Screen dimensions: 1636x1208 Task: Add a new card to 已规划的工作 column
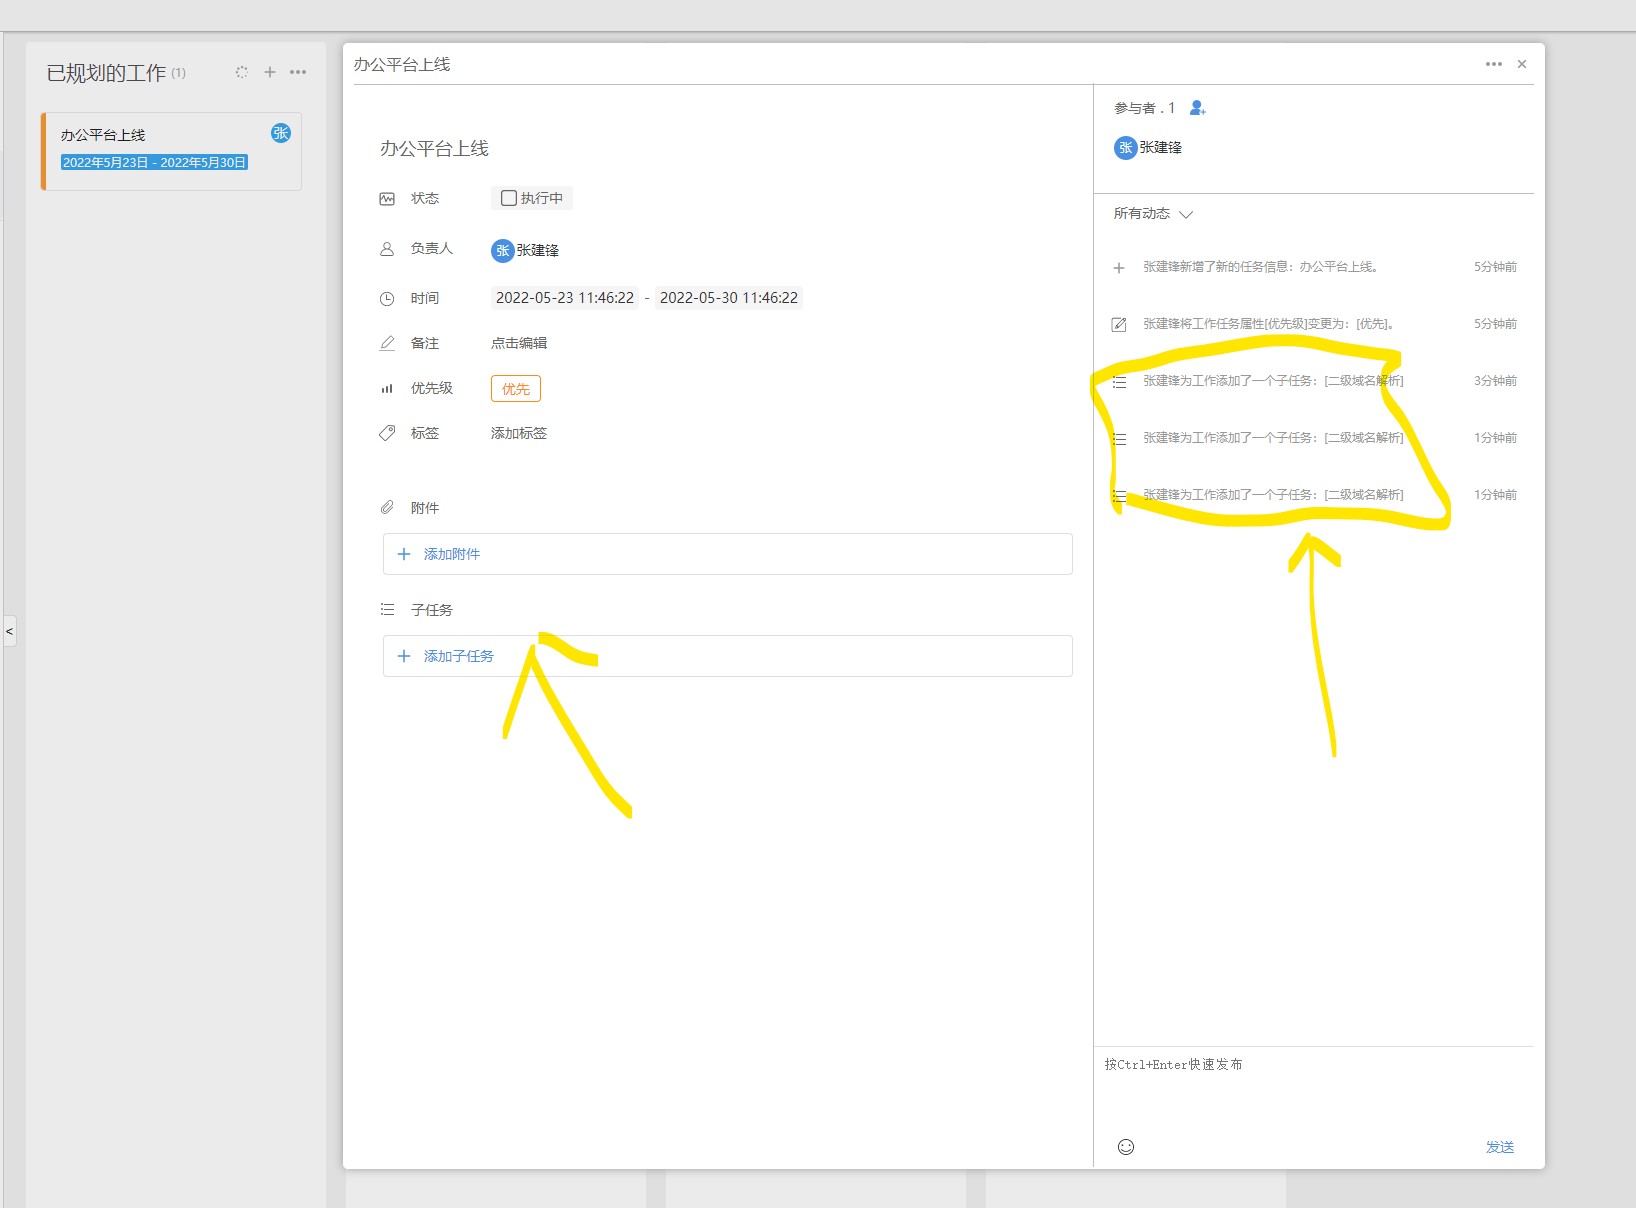[270, 72]
